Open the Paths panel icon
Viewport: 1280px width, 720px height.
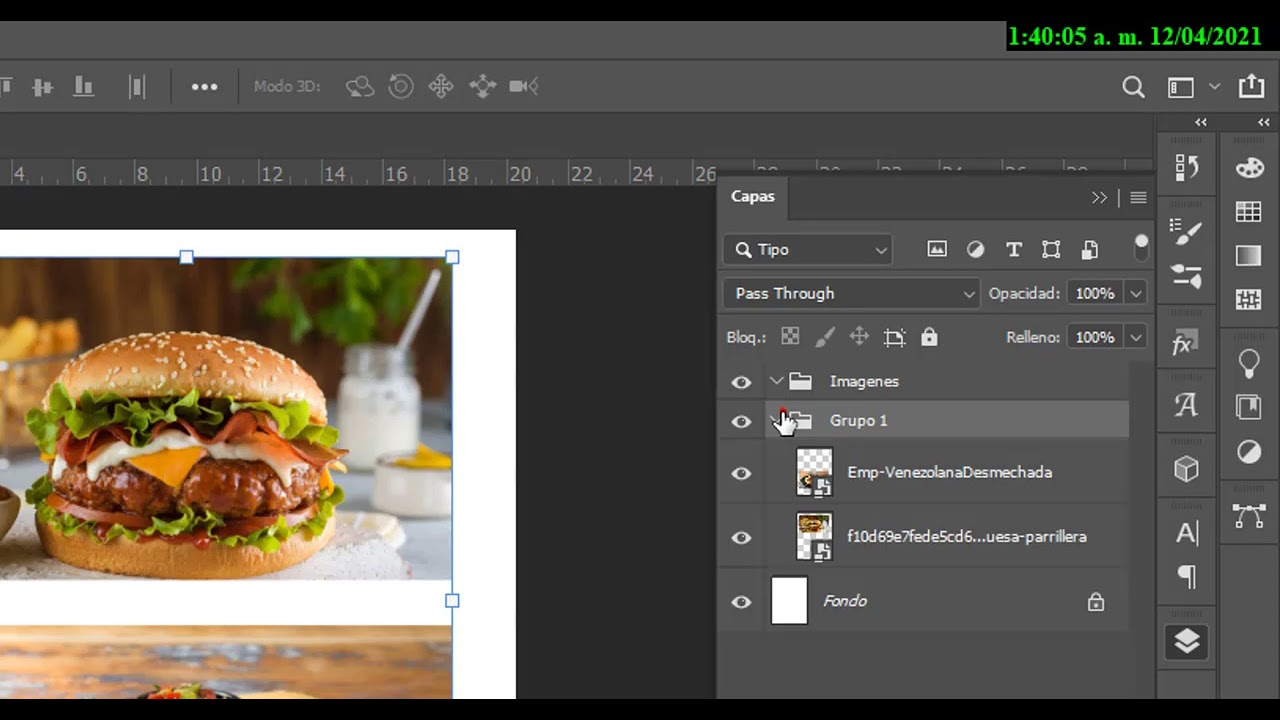[1249, 516]
